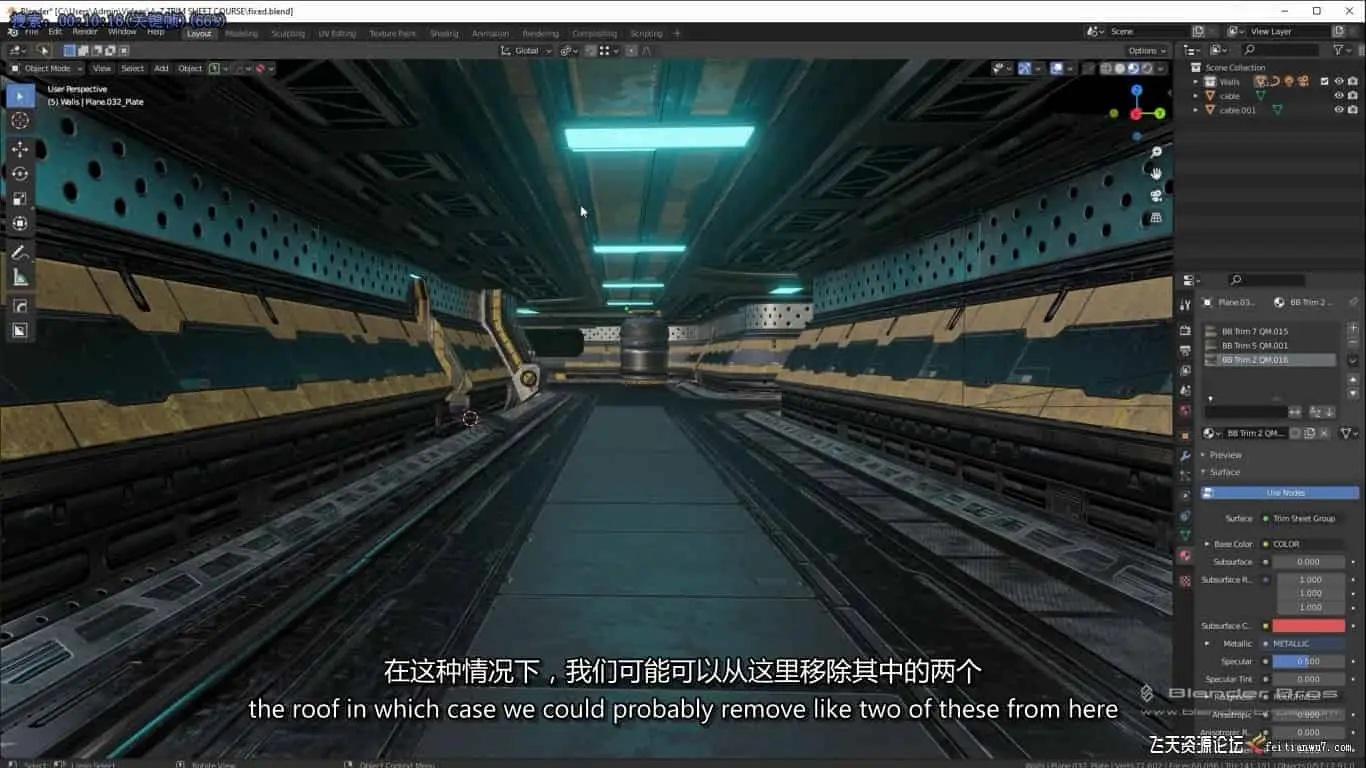Expand the cable.001 tree row
Screen dimensions: 1366x768
tap(1195, 110)
